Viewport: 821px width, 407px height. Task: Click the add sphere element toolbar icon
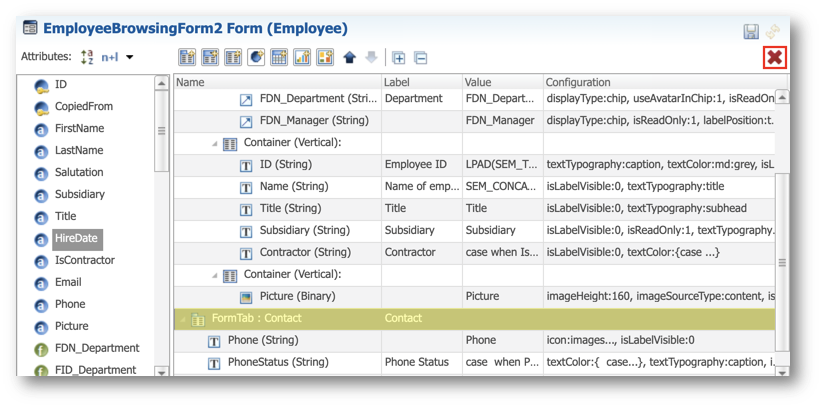pyautogui.click(x=256, y=57)
